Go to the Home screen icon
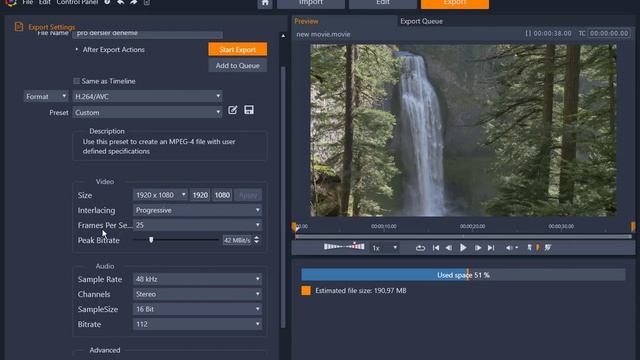The image size is (640, 360). tap(265, 3)
